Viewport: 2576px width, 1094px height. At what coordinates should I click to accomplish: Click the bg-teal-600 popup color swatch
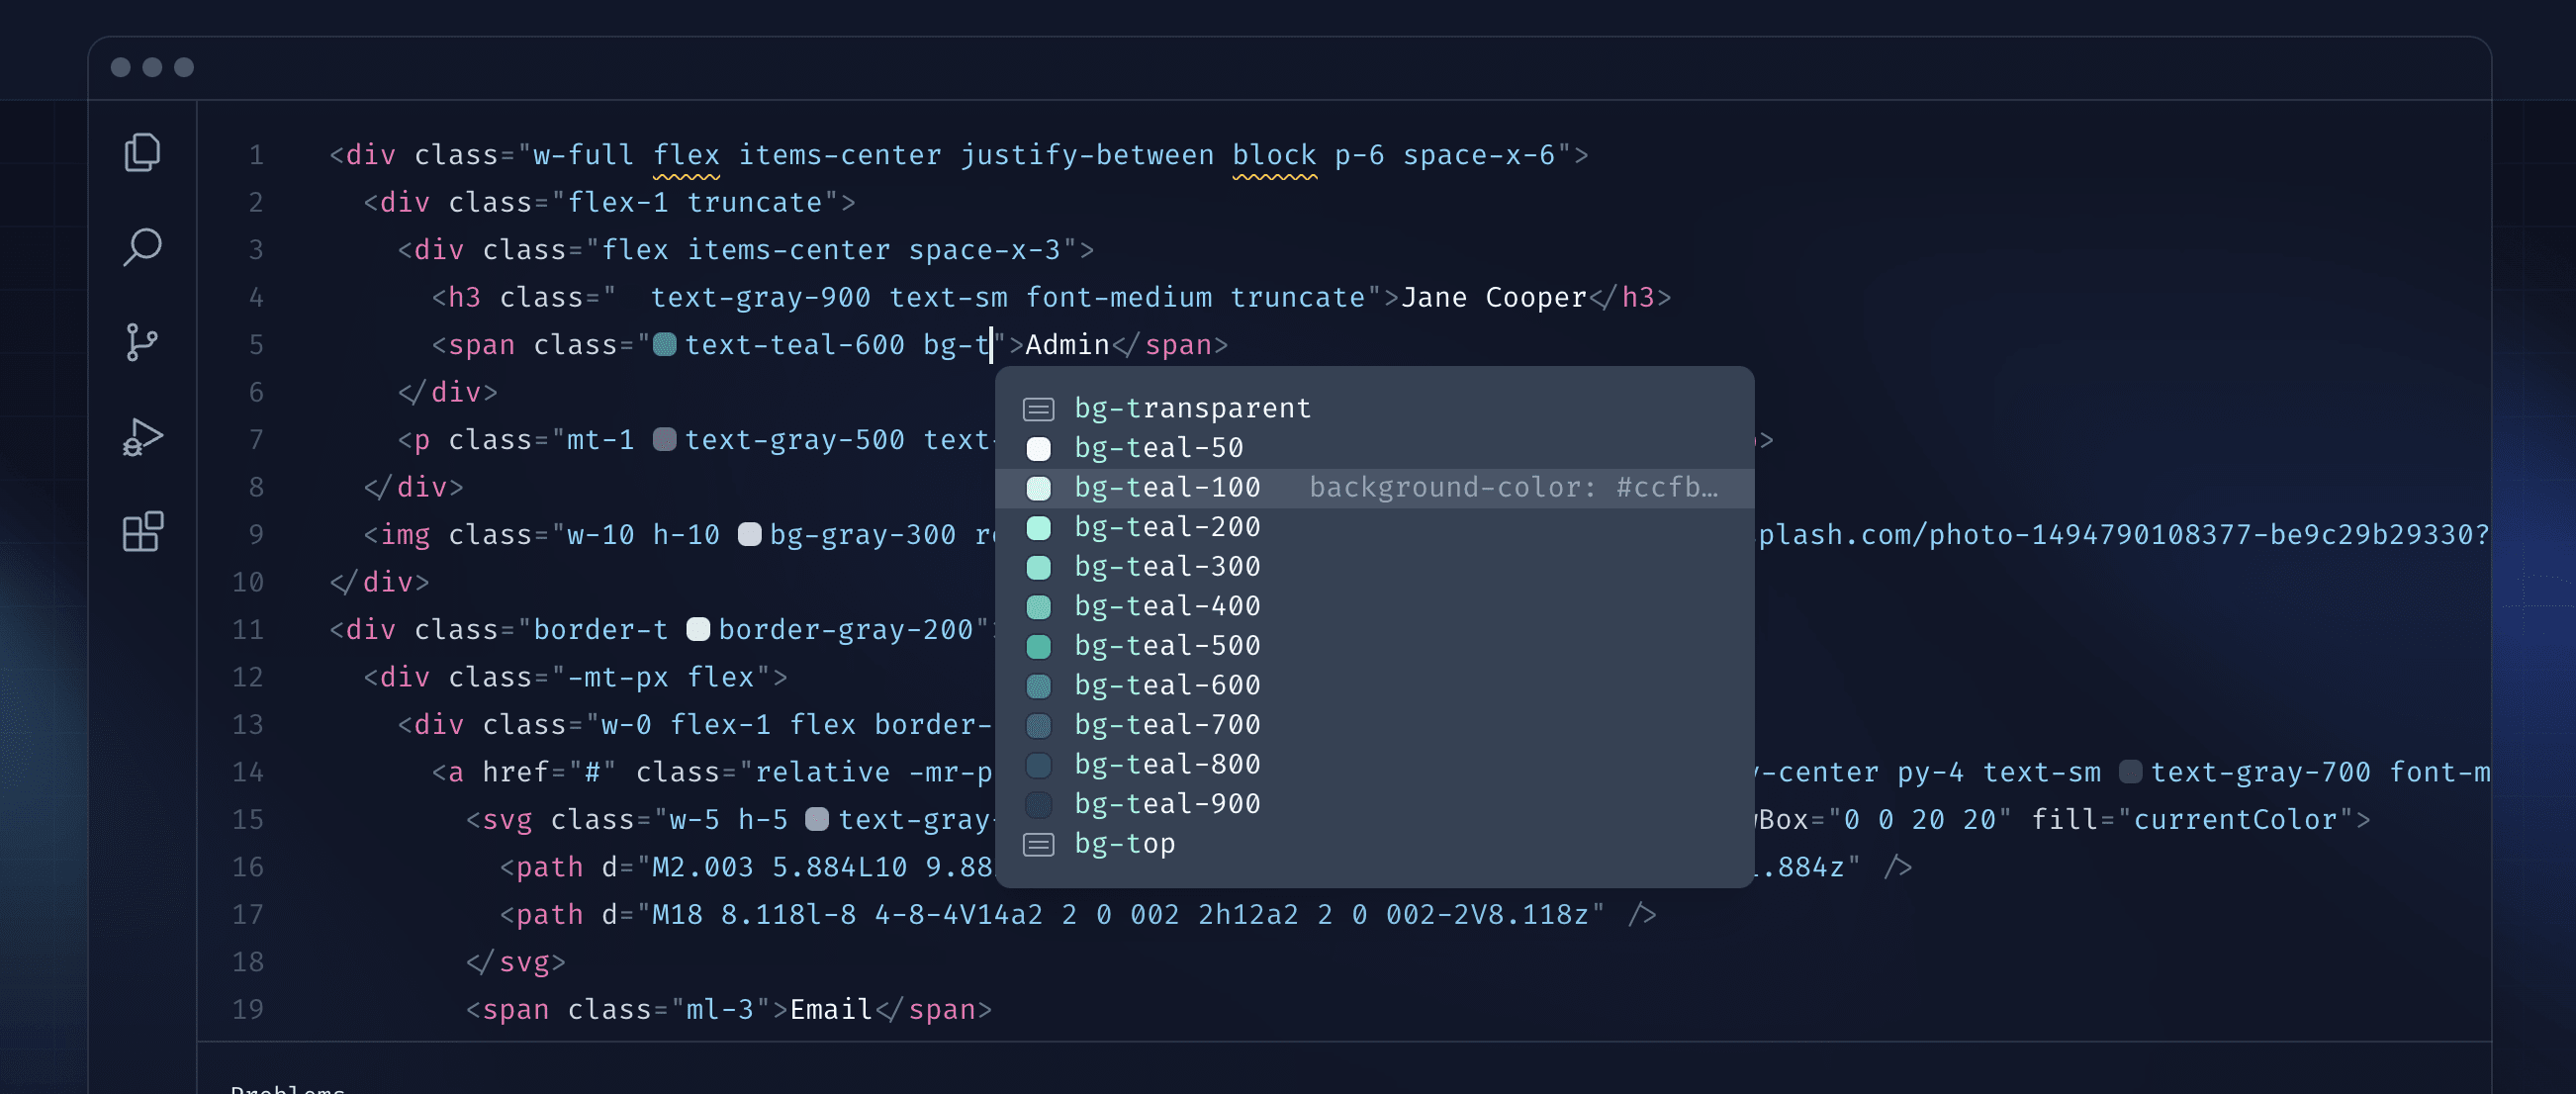pyautogui.click(x=1039, y=686)
